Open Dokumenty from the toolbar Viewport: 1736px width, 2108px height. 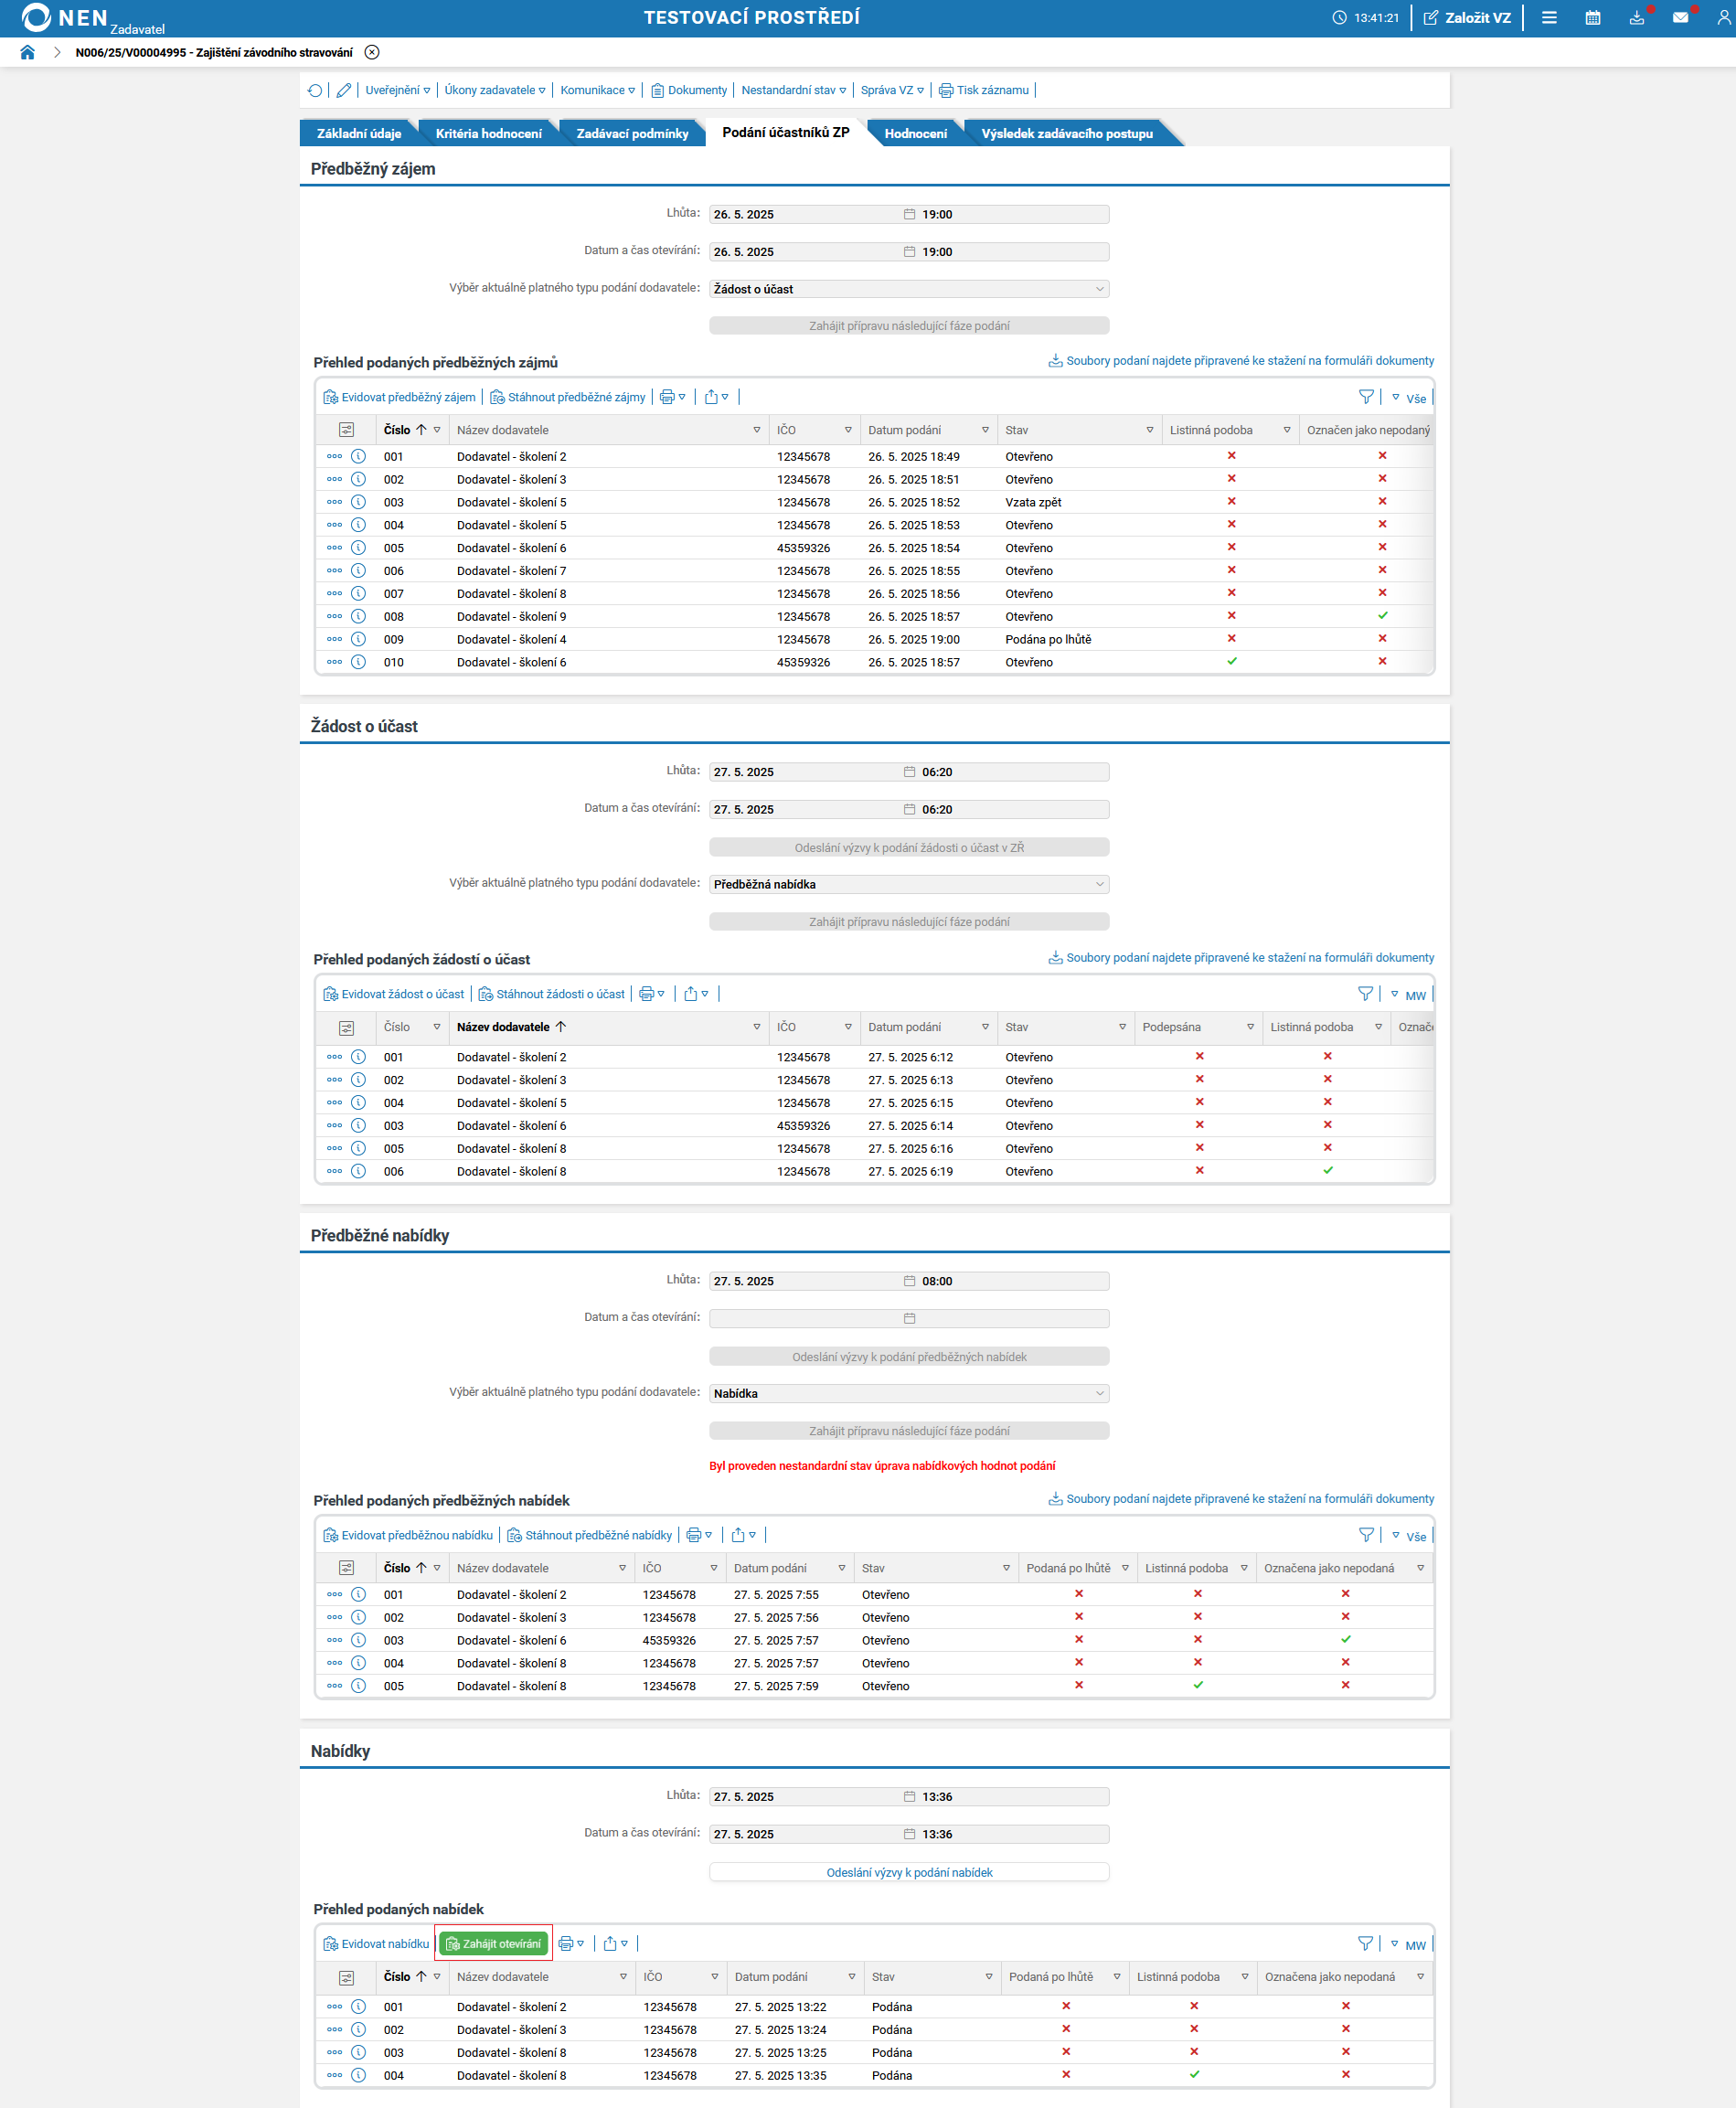pos(689,90)
